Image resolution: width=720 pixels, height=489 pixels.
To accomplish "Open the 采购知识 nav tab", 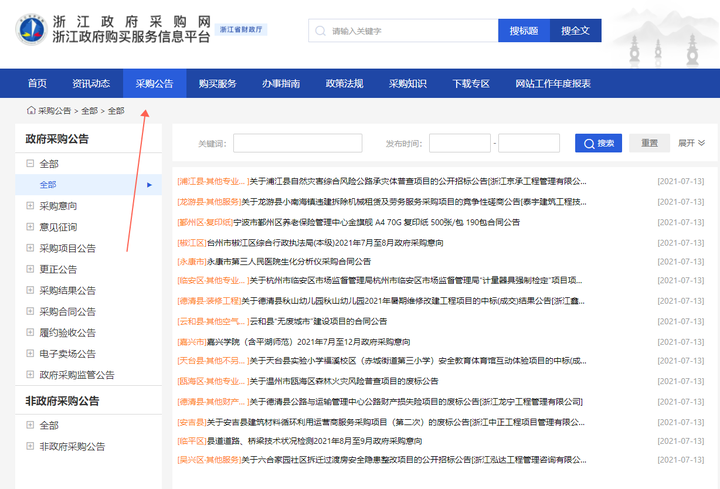I will click(408, 84).
